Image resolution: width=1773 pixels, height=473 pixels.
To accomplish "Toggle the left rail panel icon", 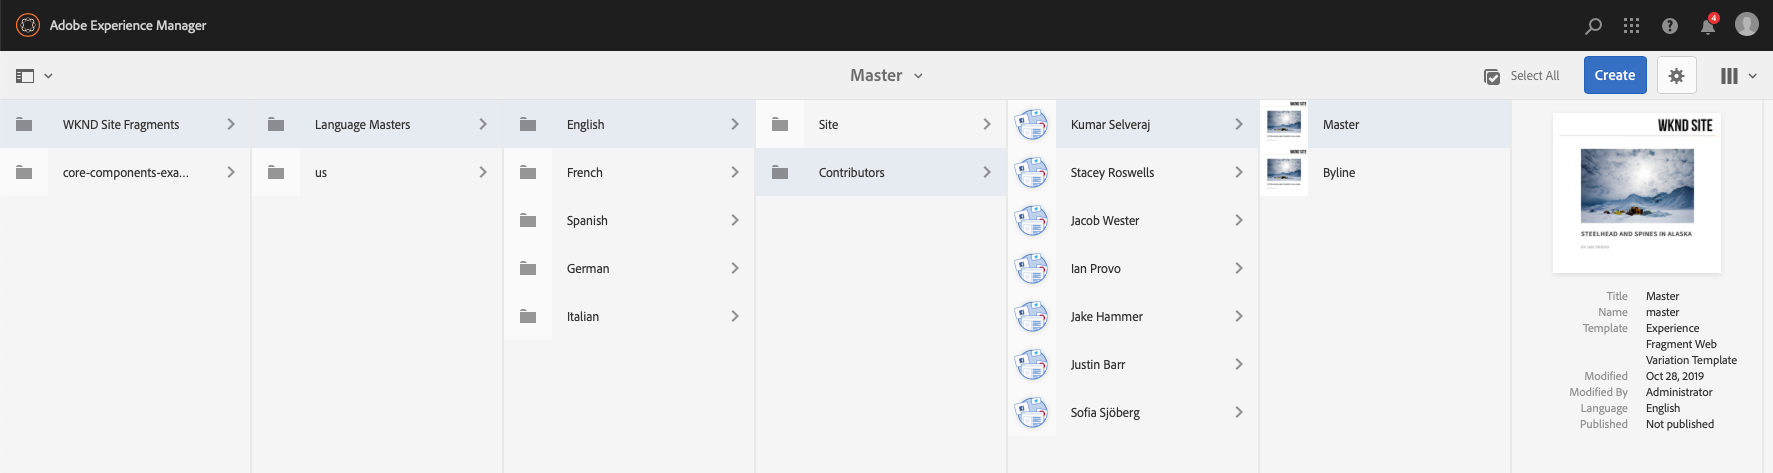I will tap(26, 76).
